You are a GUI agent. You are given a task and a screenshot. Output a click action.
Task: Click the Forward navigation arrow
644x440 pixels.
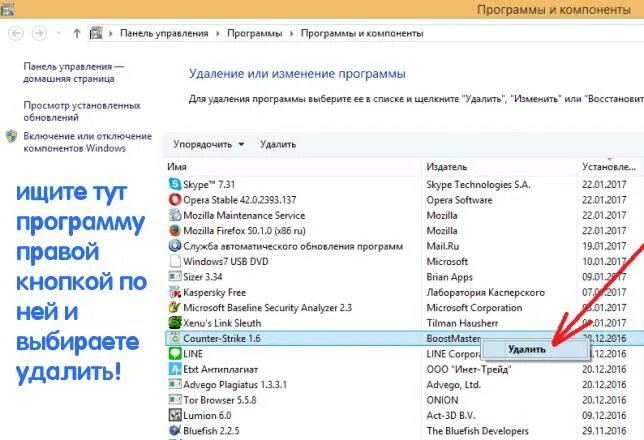tap(39, 33)
